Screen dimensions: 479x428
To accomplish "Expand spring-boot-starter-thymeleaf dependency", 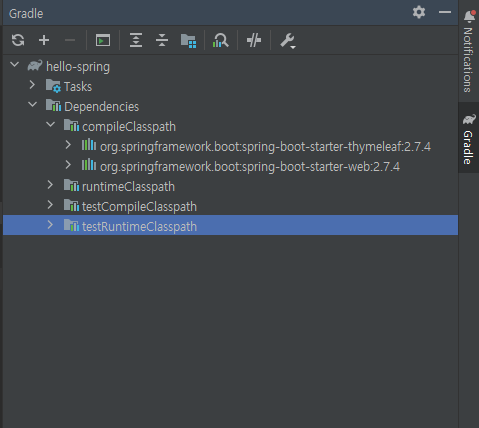I will 68,145.
